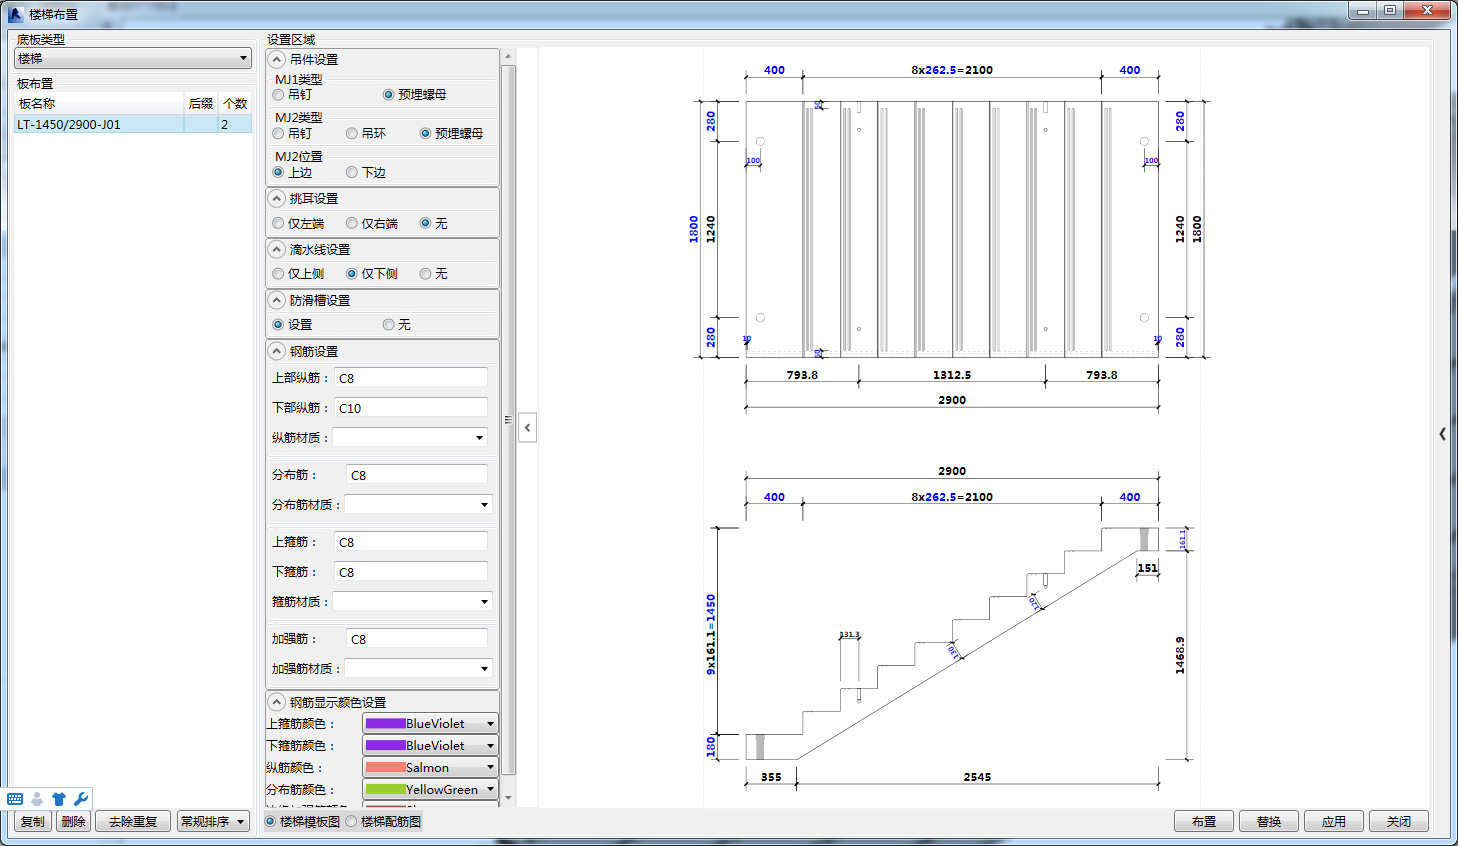Open the 上箍筋颜色 BlueViolet color picker
This screenshot has width=1458, height=846.
[x=430, y=724]
